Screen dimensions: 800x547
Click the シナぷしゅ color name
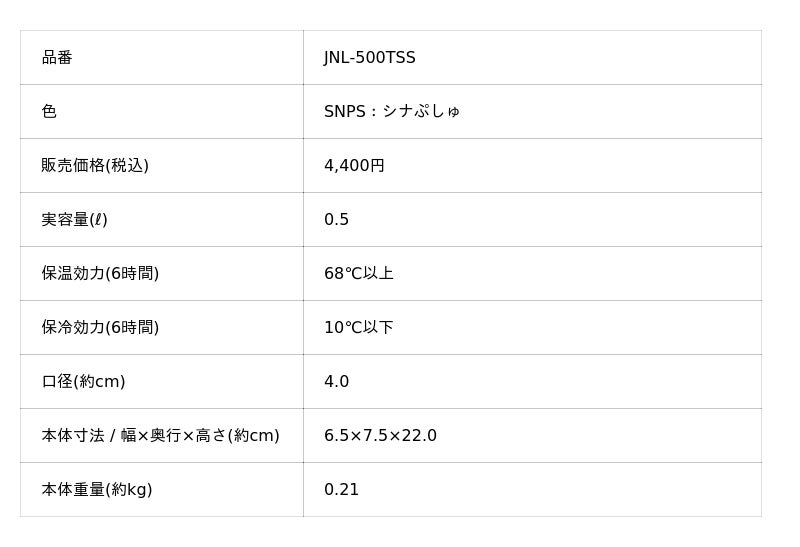(x=421, y=112)
